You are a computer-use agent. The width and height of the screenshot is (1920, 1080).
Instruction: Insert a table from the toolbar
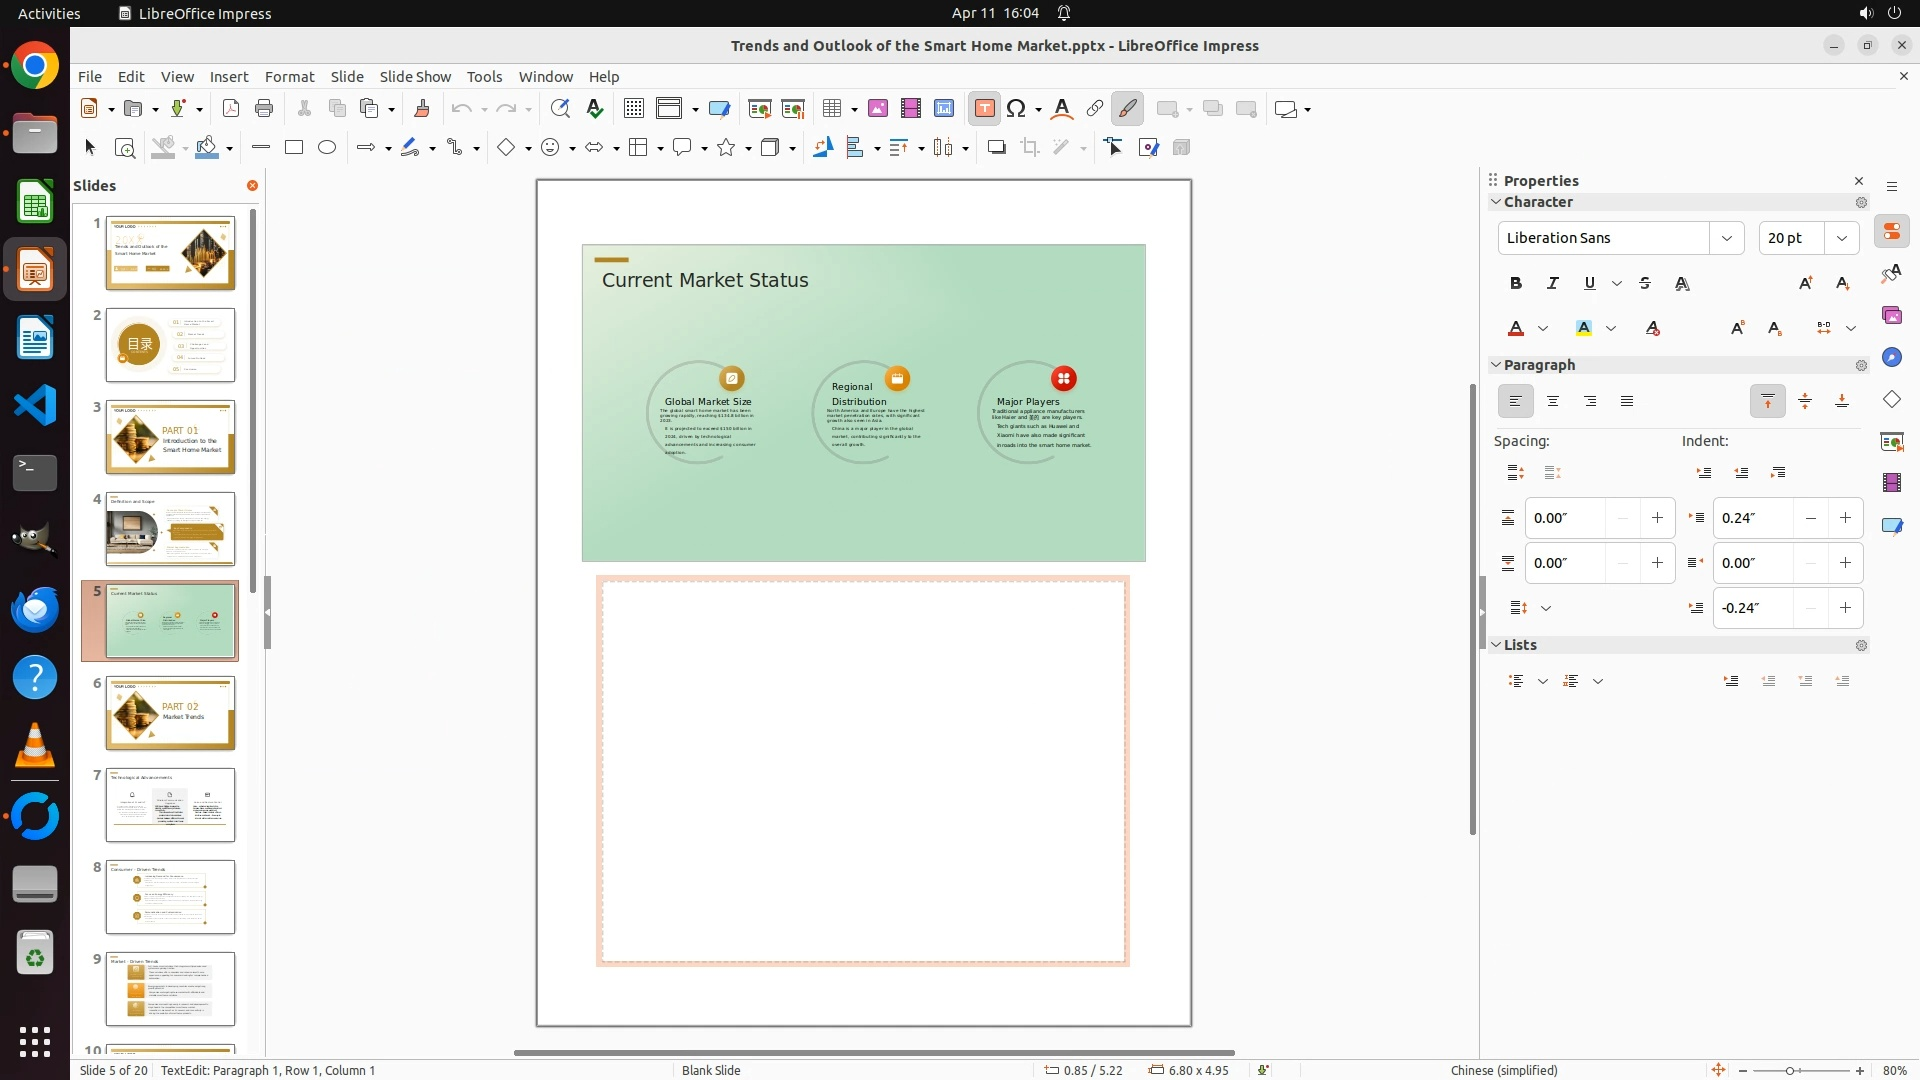[x=831, y=109]
